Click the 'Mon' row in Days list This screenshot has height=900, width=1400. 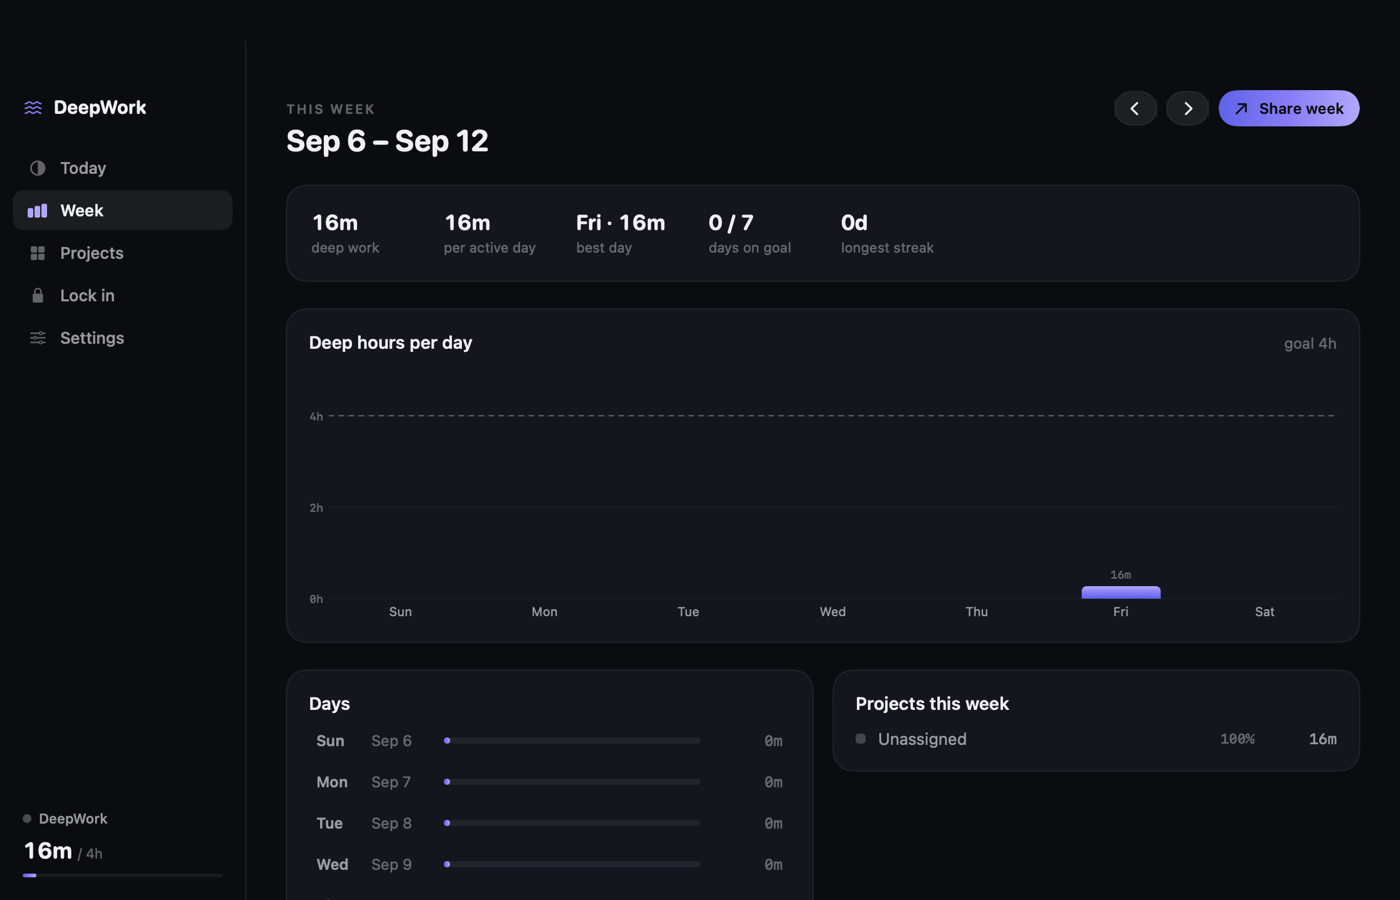tap(549, 782)
